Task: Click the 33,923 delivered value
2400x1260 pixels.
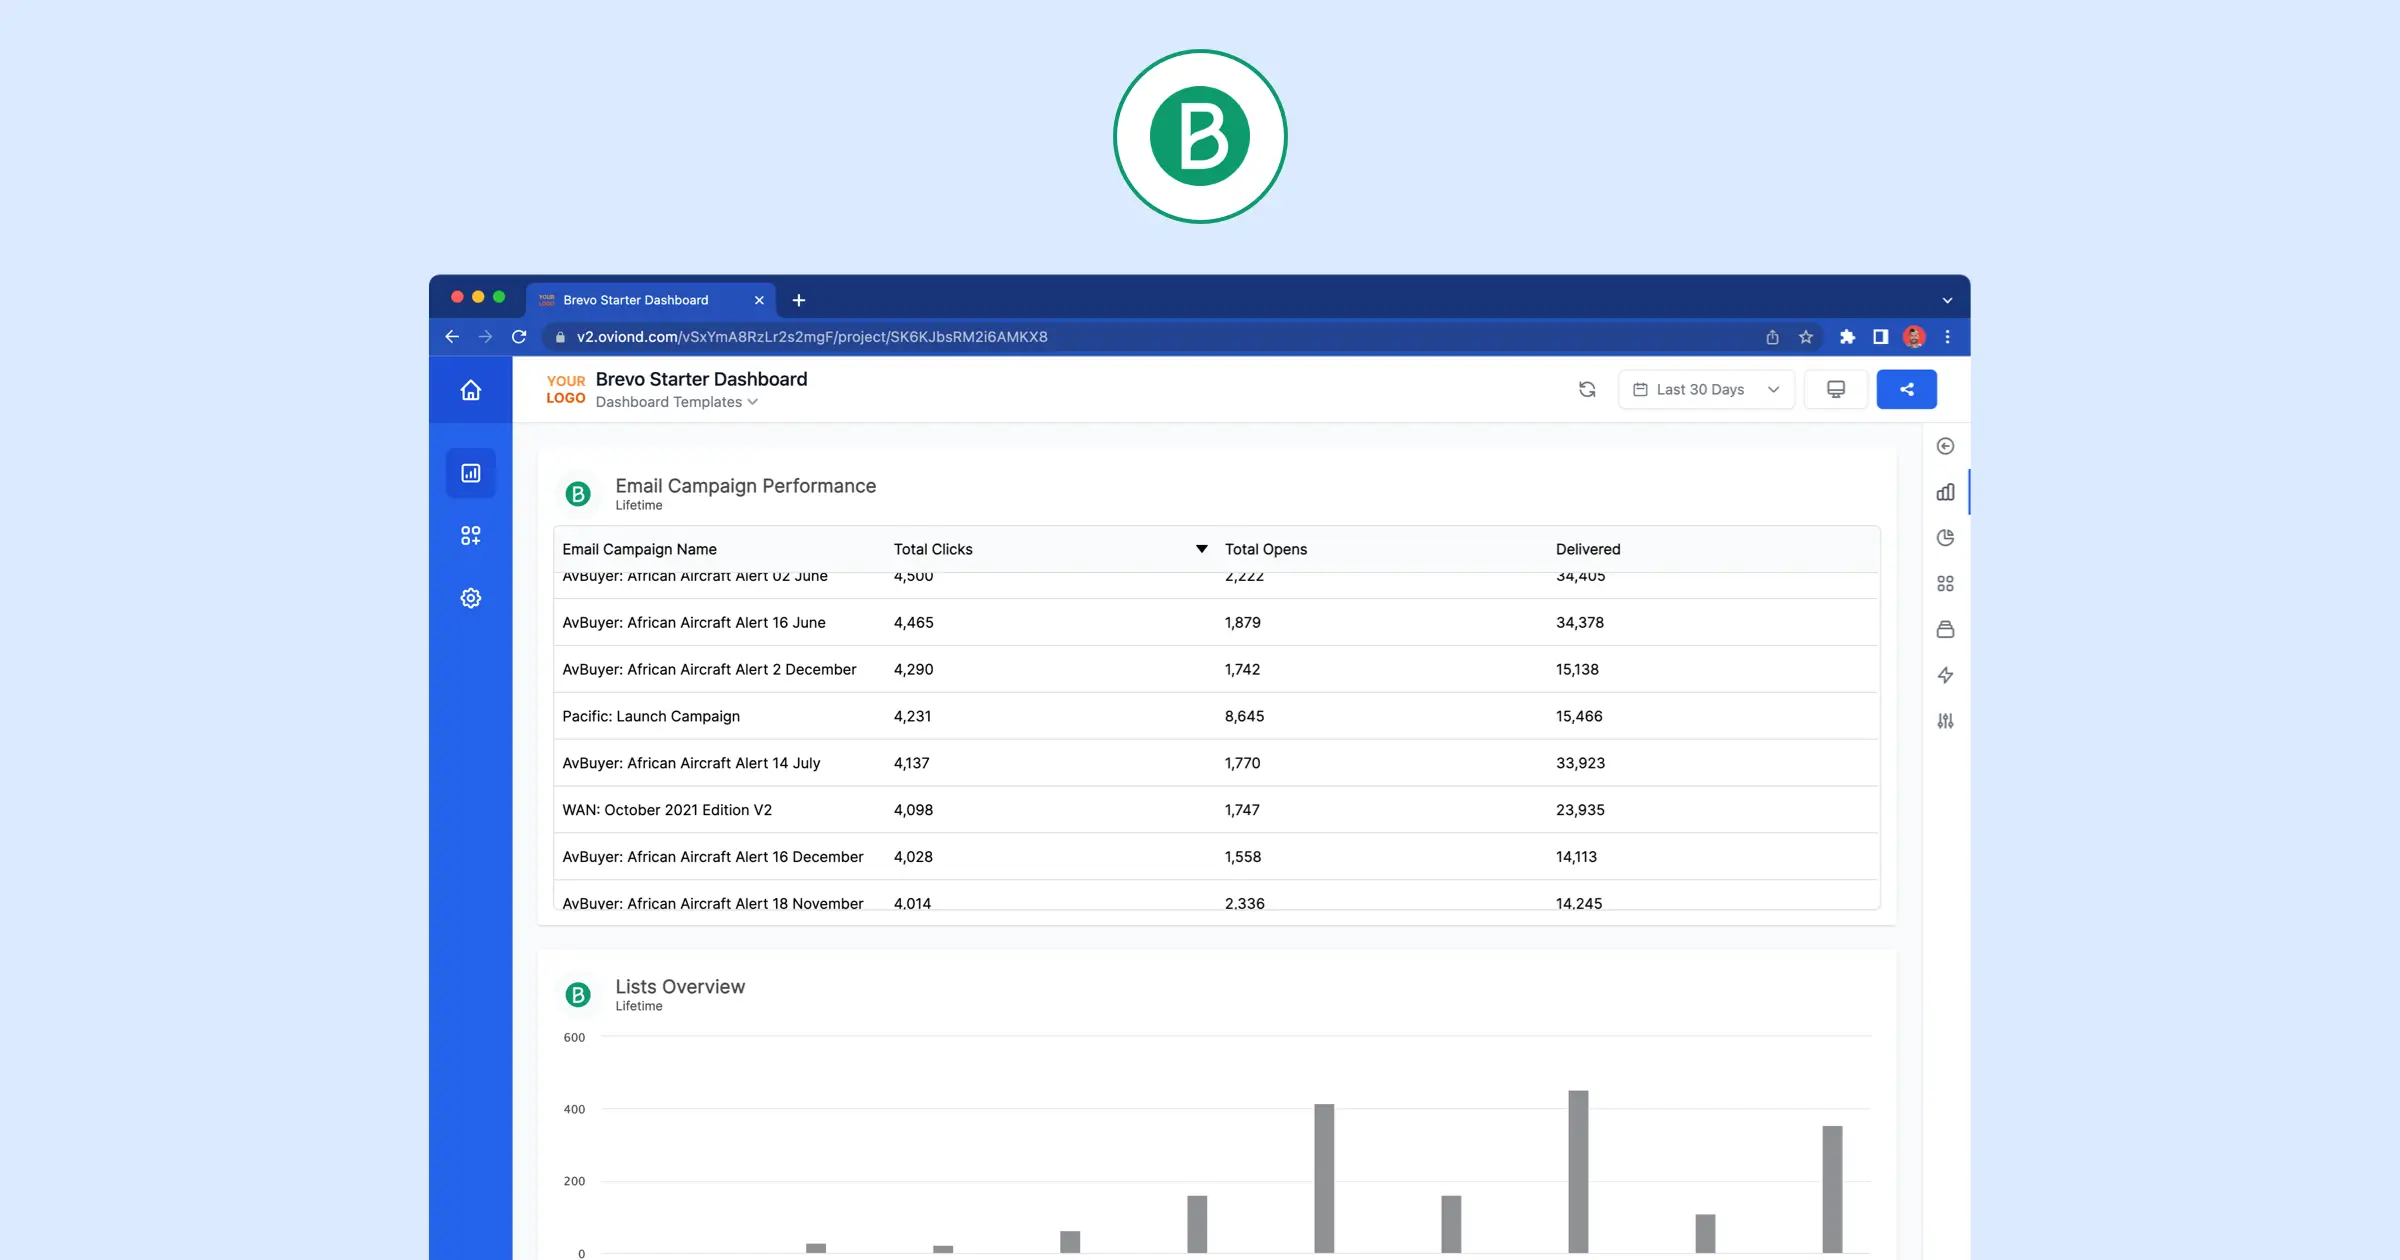Action: click(x=1580, y=763)
